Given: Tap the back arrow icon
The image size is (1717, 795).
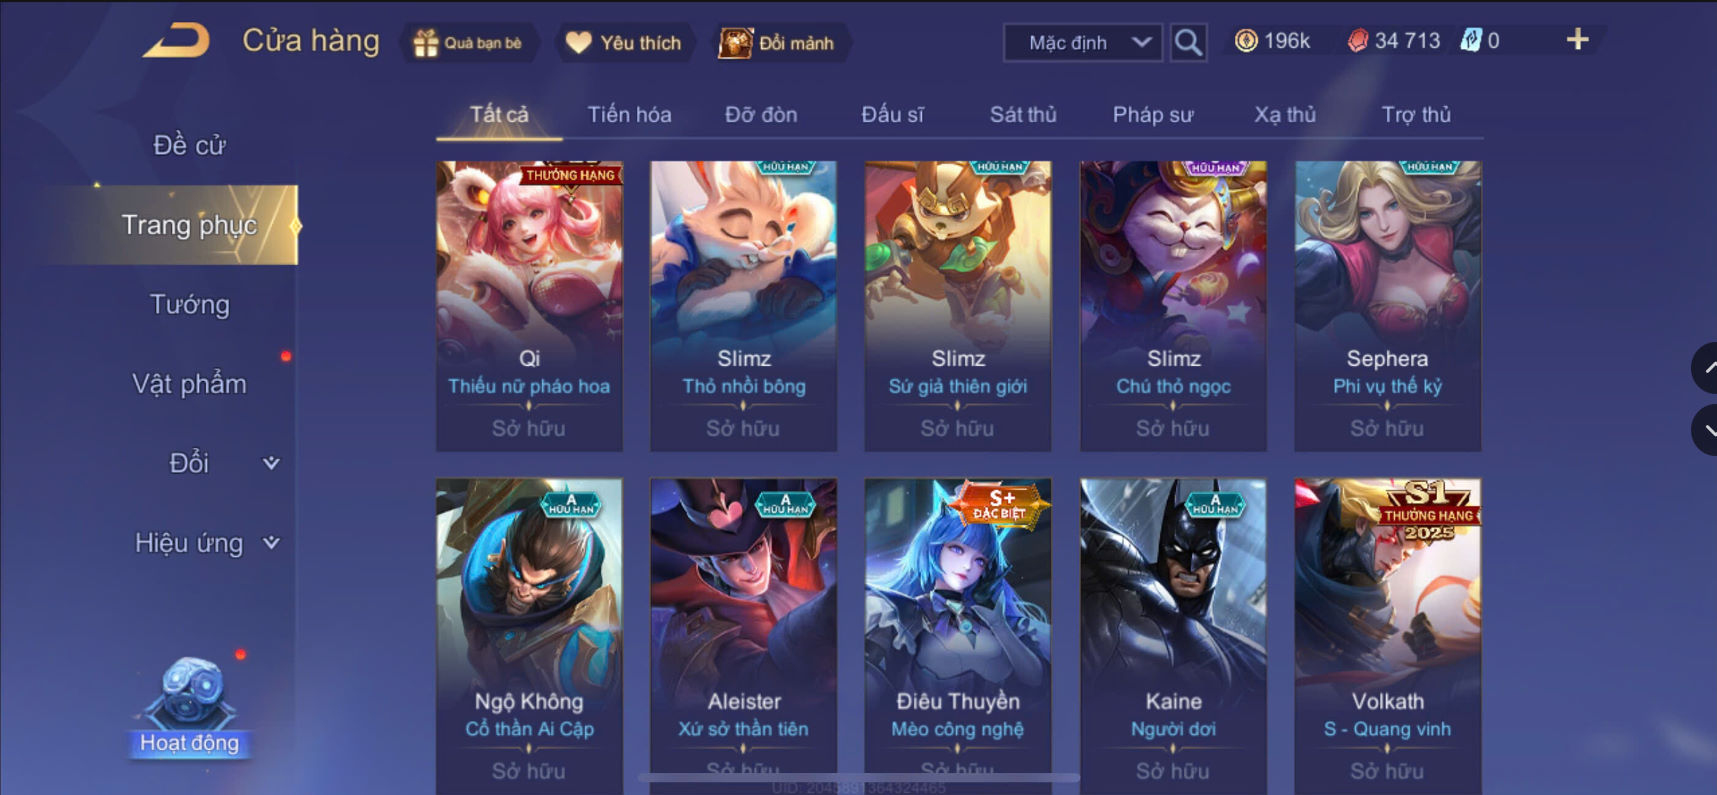Looking at the screenshot, I should click(177, 40).
